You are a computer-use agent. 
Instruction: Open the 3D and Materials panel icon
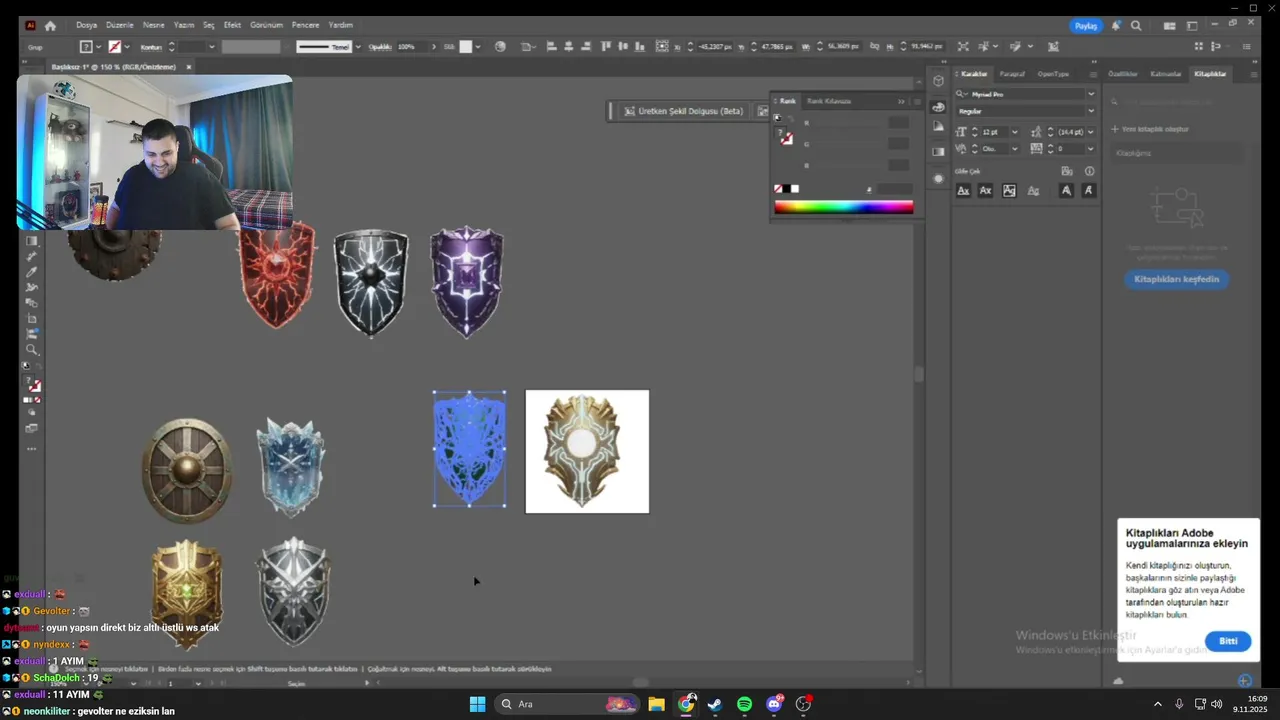click(938, 81)
